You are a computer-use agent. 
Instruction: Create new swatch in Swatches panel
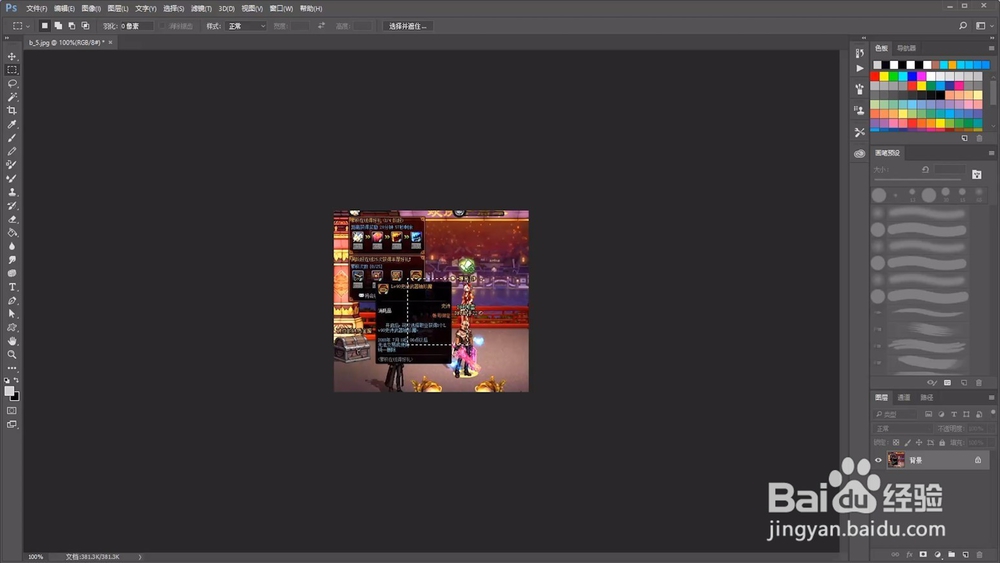pos(964,138)
